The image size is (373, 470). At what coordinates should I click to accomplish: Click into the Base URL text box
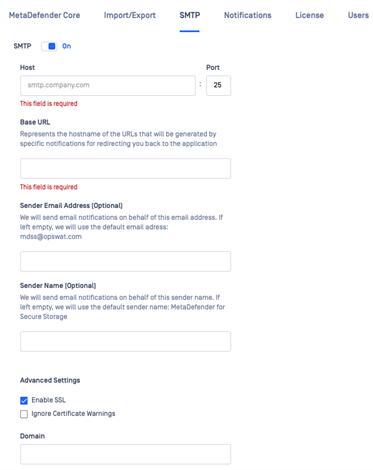125,168
